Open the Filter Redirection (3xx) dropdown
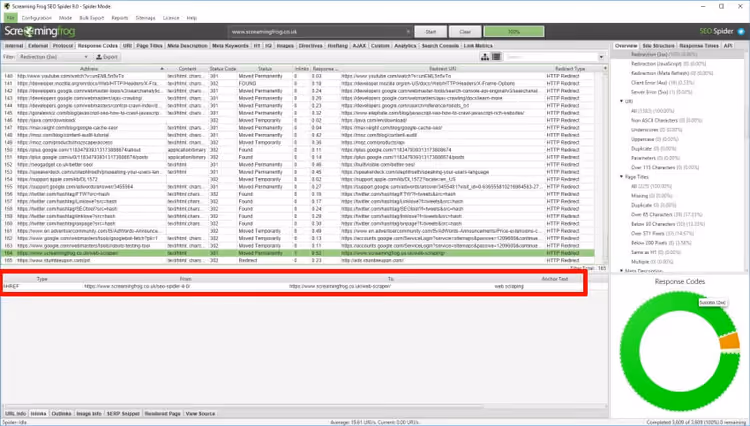 pyautogui.click(x=53, y=57)
